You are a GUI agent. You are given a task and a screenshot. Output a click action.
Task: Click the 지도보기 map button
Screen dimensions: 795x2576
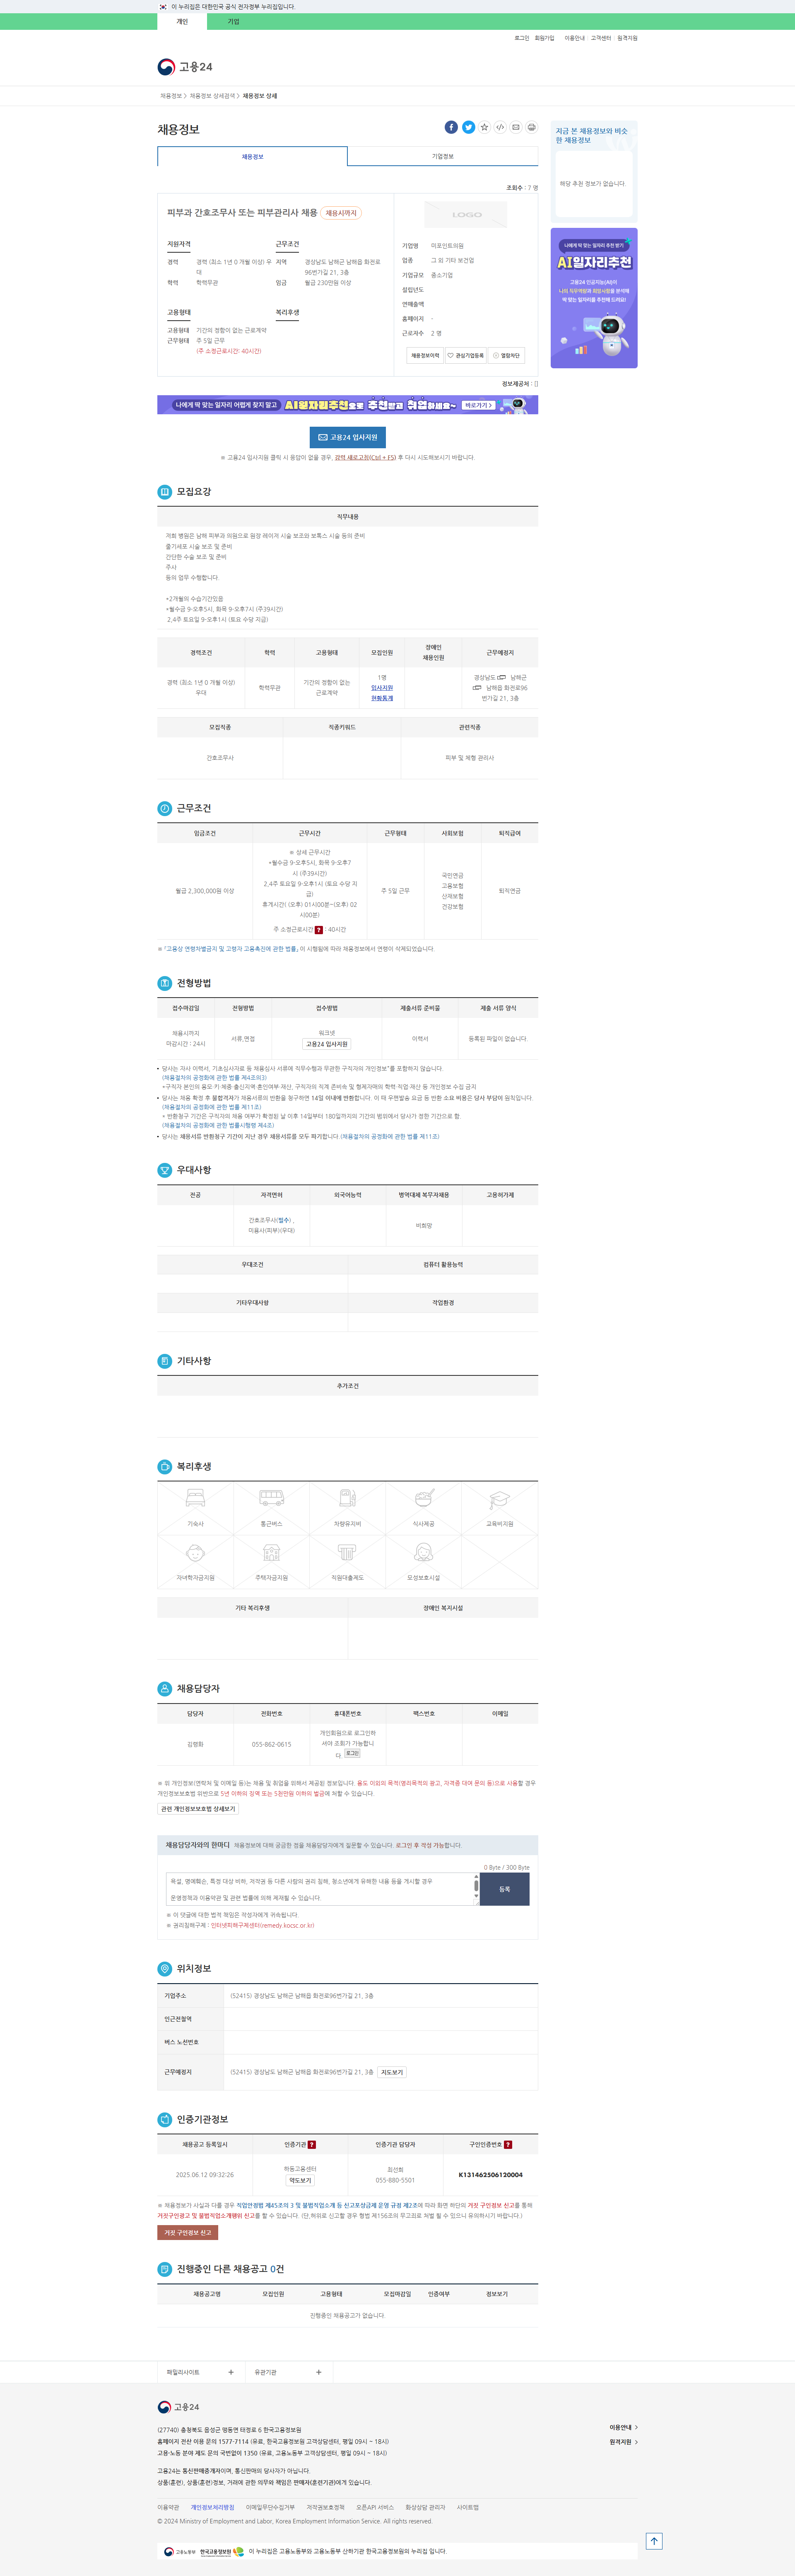(x=392, y=2072)
